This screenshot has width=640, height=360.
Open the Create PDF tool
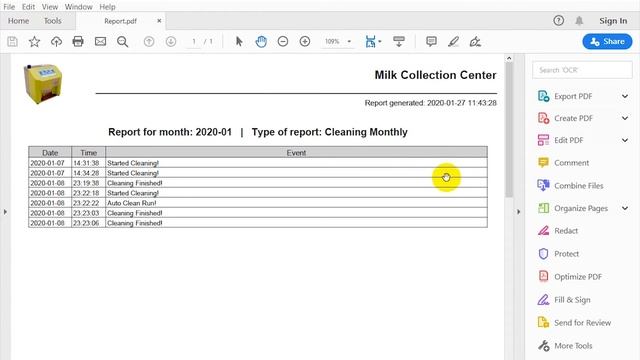click(x=573, y=118)
